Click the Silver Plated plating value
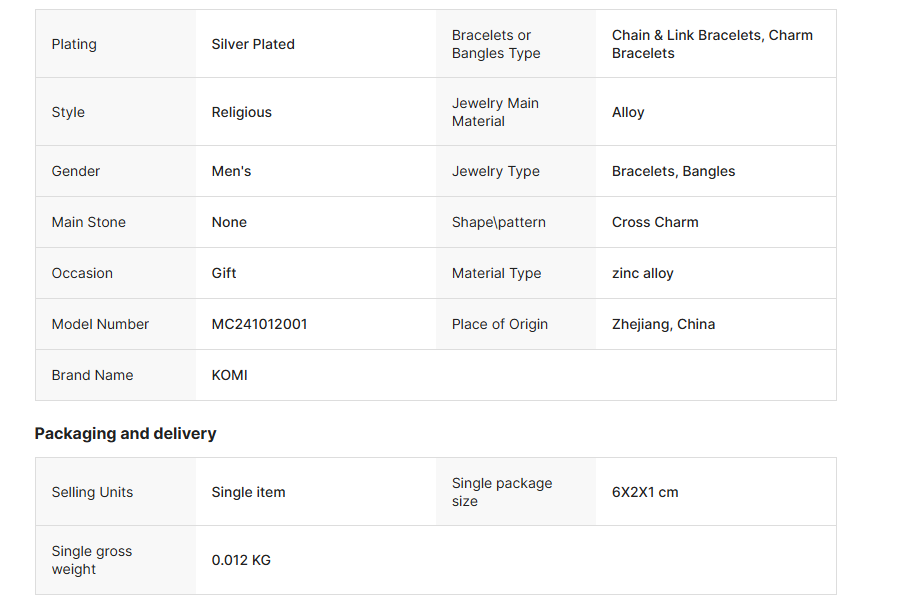The height and width of the screenshot is (605, 905). pyautogui.click(x=253, y=44)
